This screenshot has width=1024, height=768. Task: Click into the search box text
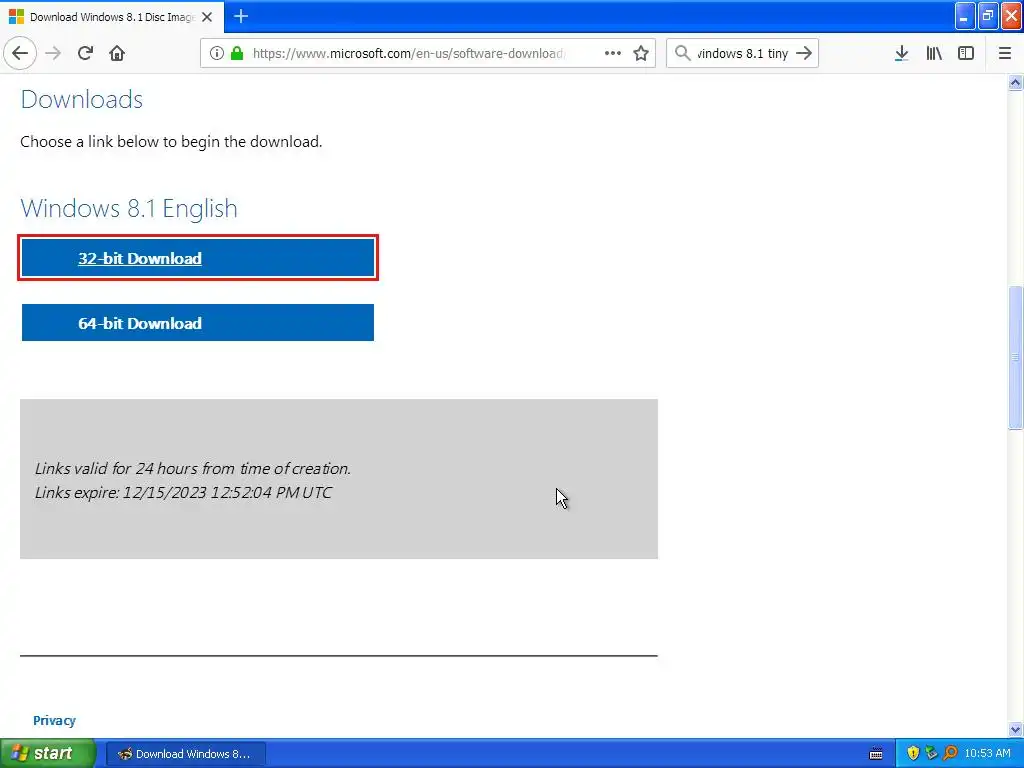743,54
